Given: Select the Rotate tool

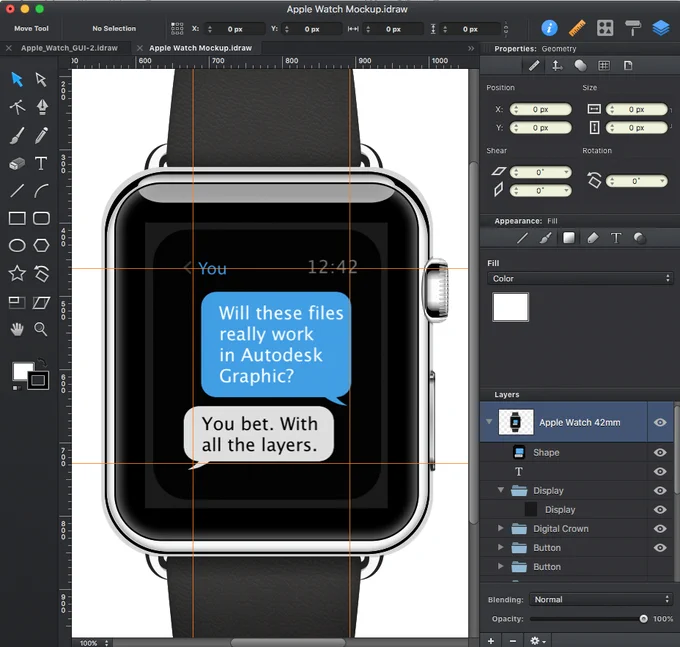Looking at the screenshot, I should (42, 273).
